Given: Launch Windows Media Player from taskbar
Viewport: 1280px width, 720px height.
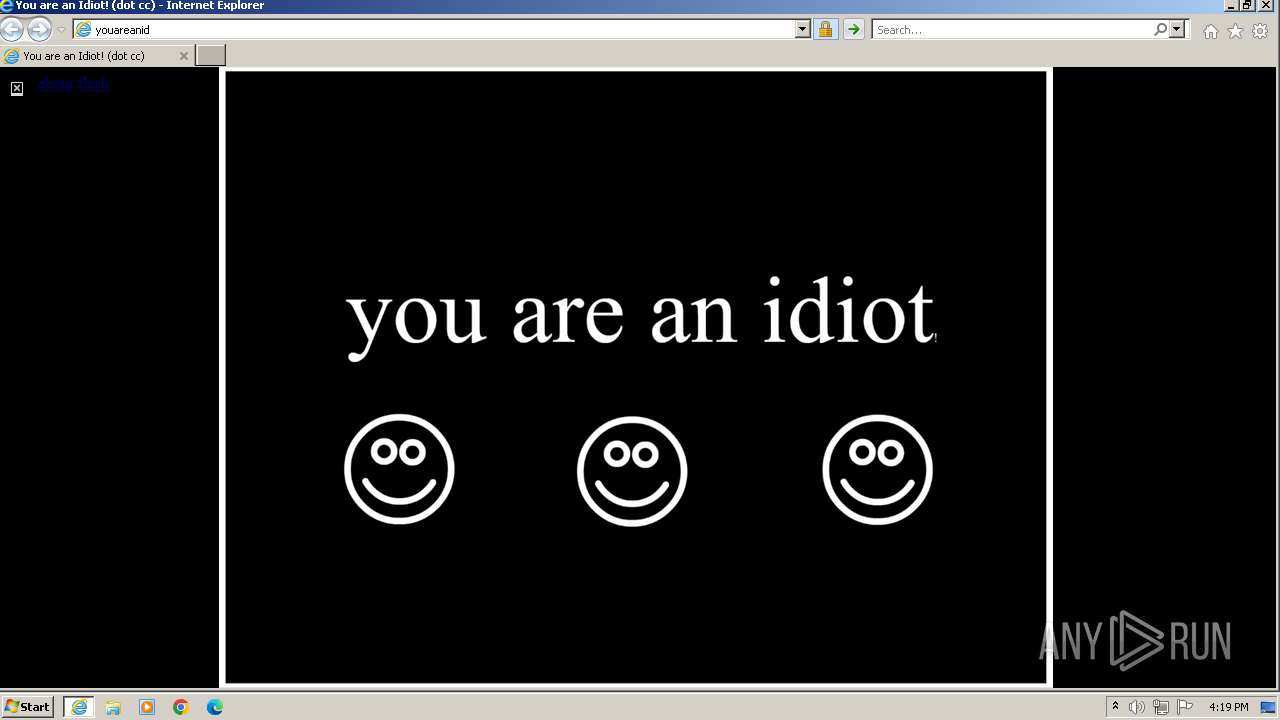Looking at the screenshot, I should (147, 707).
